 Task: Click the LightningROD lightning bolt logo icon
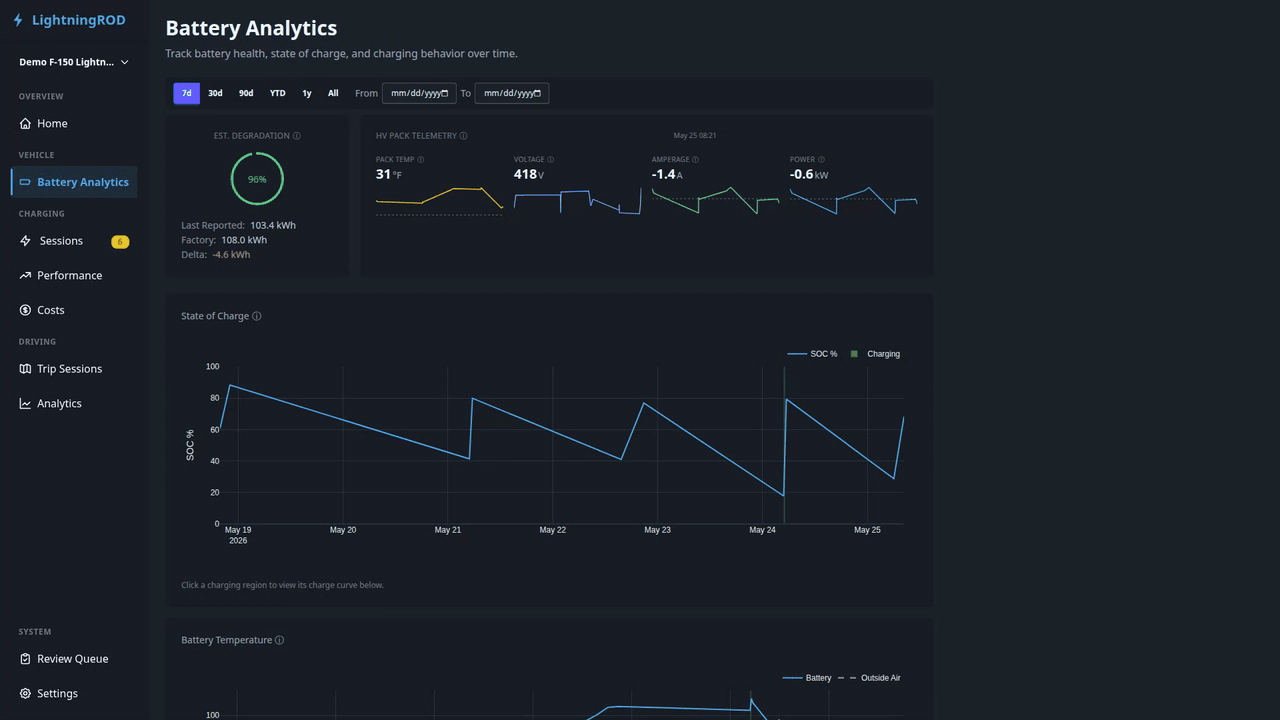(18, 20)
